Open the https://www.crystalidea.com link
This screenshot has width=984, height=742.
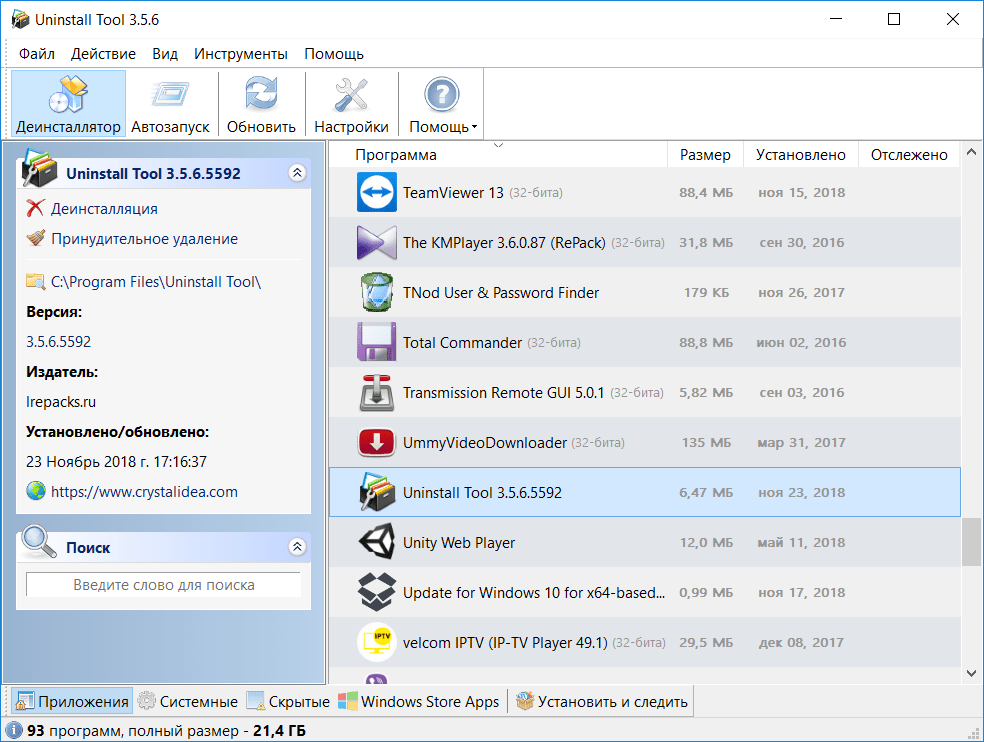click(144, 492)
